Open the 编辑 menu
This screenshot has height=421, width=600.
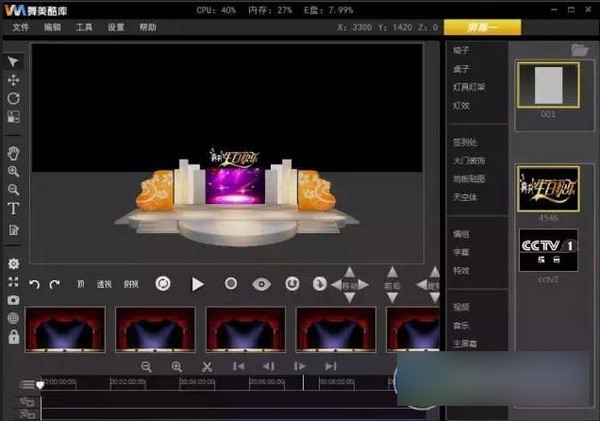(x=52, y=27)
